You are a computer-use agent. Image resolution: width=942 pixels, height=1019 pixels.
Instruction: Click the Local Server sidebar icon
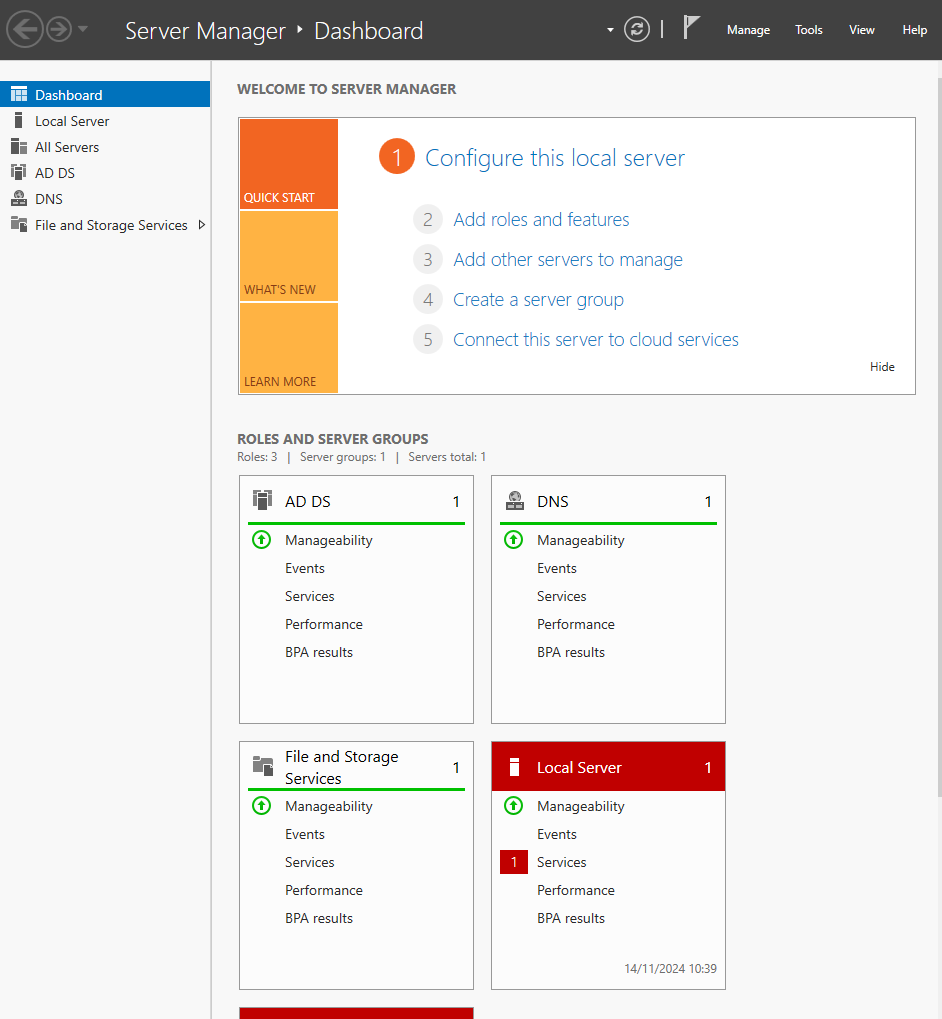click(19, 120)
